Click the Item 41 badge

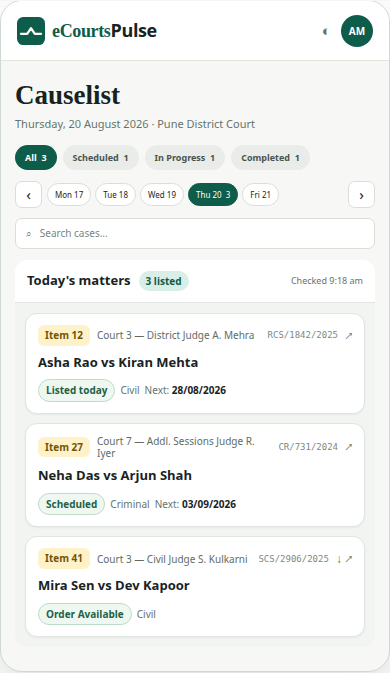[x=64, y=558]
